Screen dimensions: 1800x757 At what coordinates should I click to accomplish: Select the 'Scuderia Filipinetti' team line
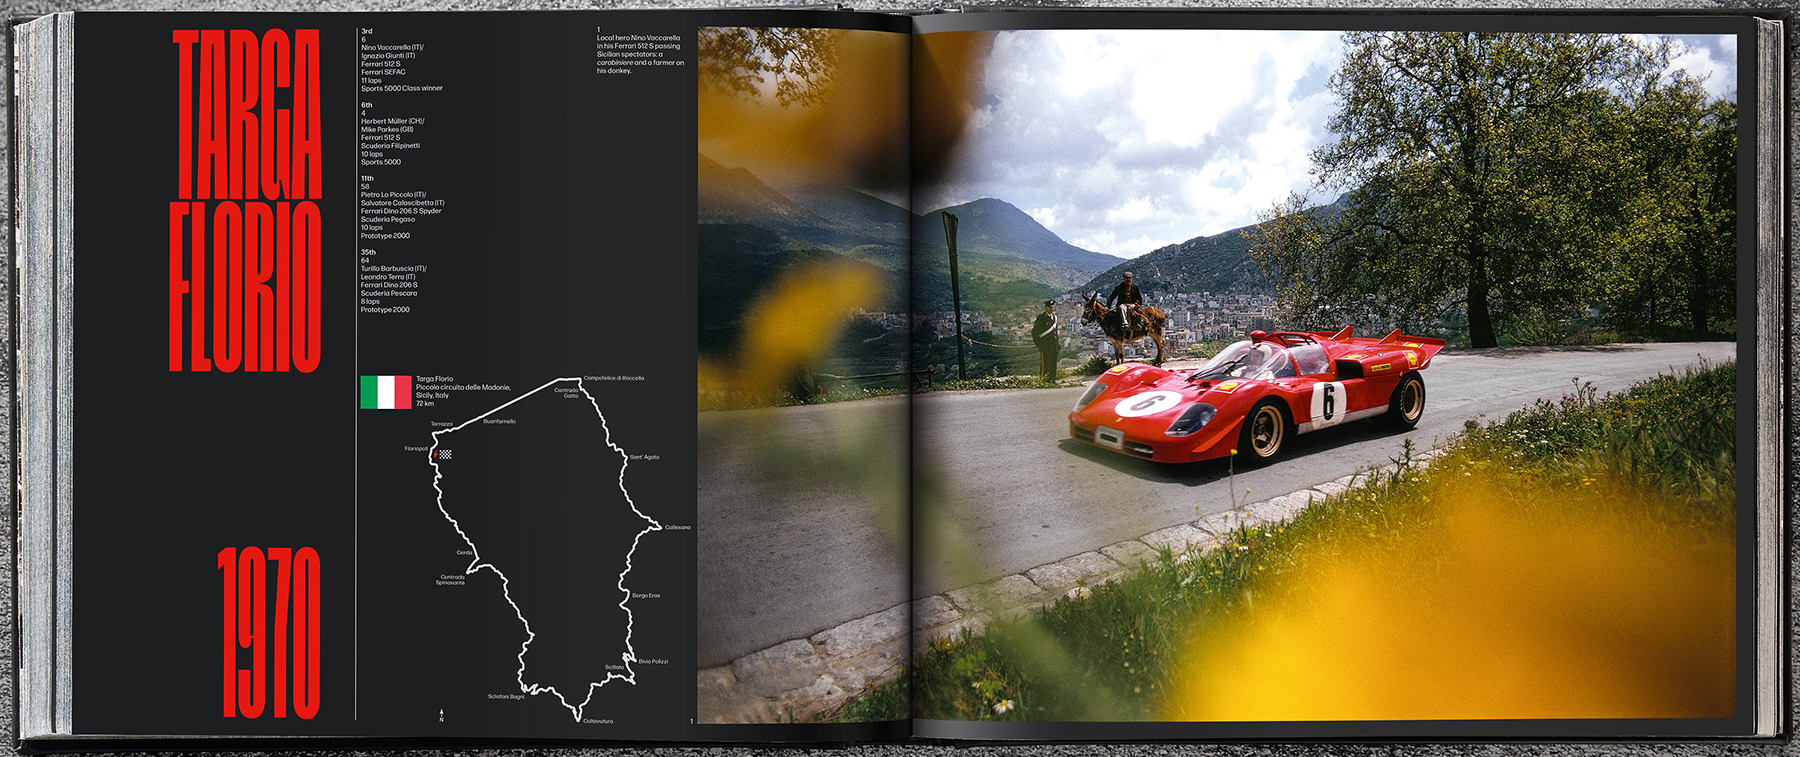[x=391, y=146]
